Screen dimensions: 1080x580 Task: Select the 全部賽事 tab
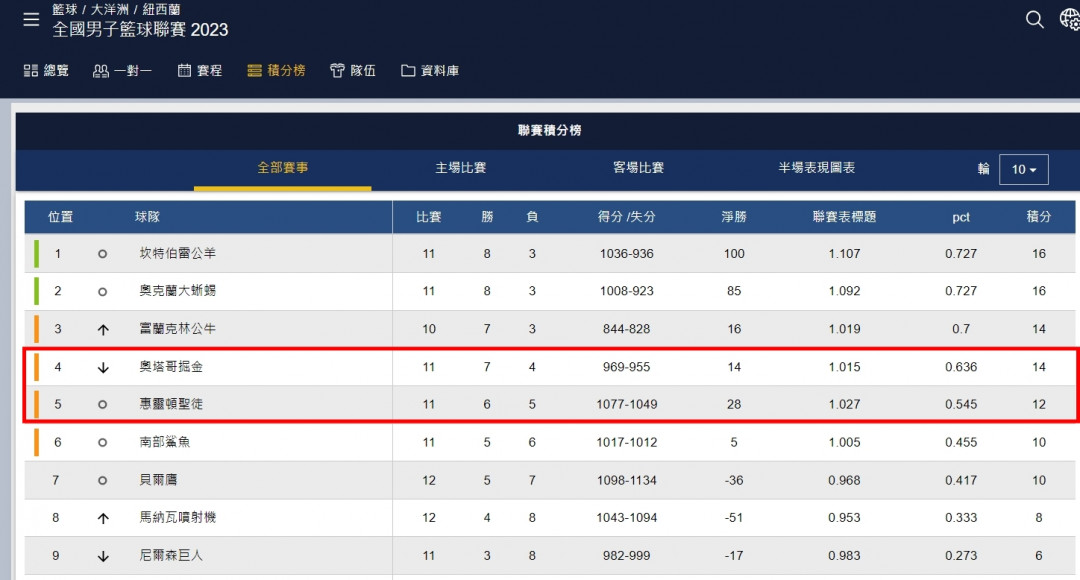click(282, 168)
